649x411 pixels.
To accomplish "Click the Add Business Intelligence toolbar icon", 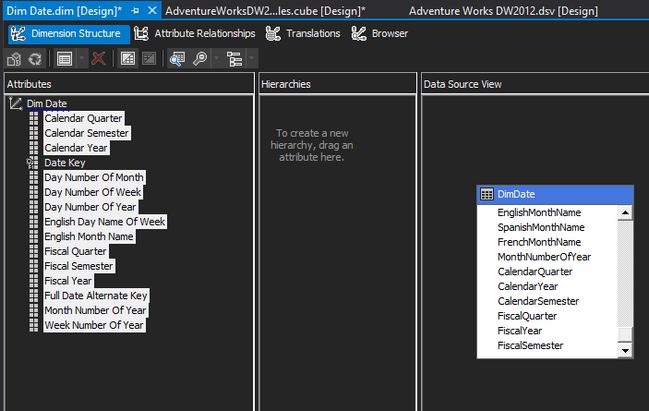I will 14,59.
